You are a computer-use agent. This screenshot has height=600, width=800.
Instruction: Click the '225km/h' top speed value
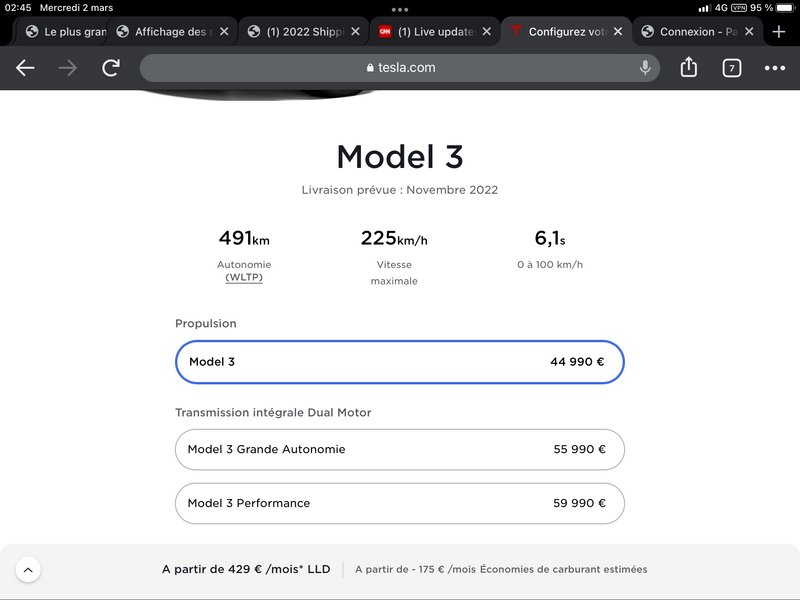click(x=394, y=238)
